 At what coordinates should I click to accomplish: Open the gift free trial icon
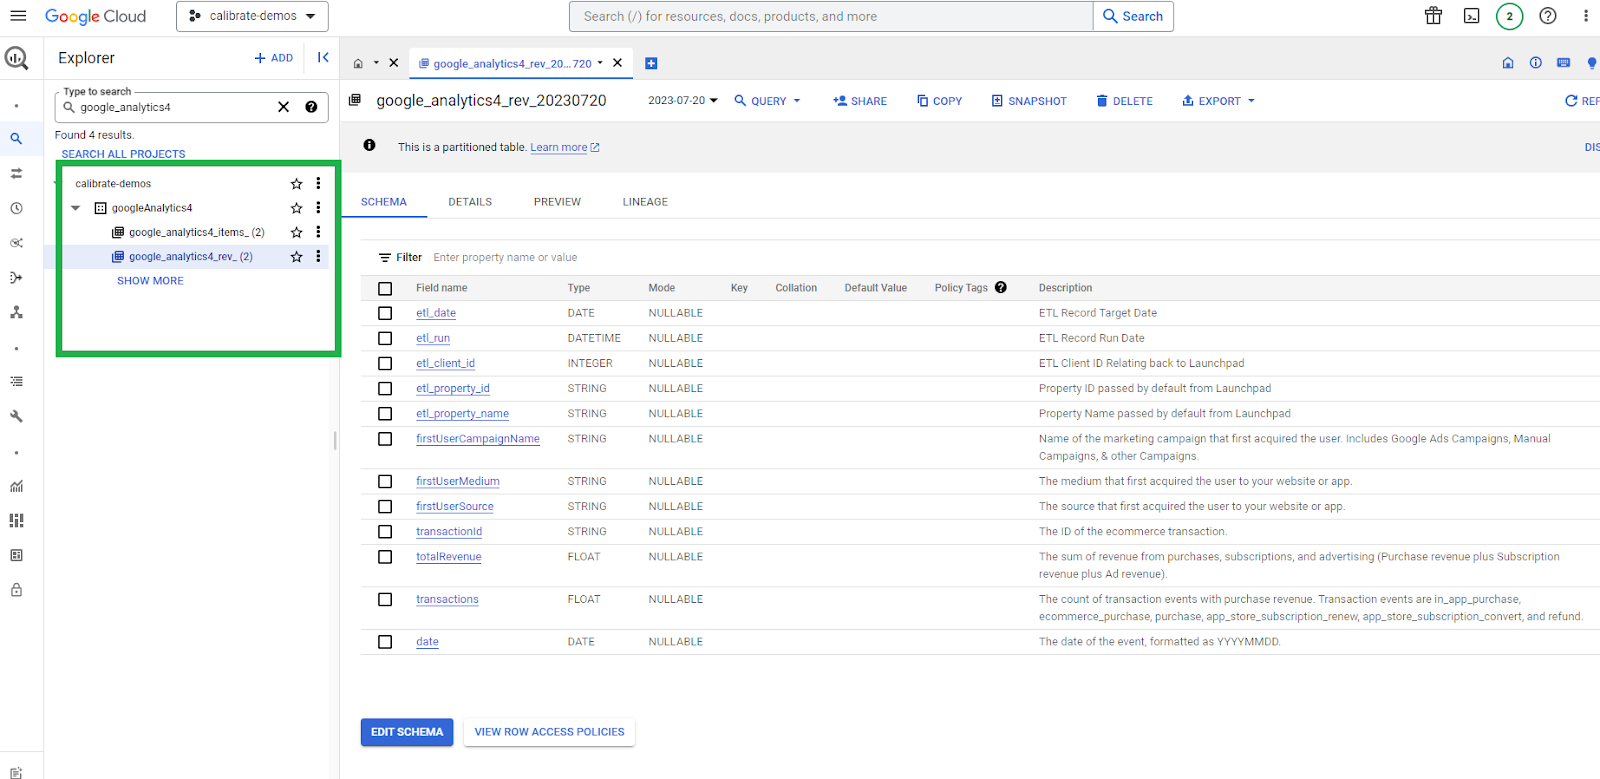pos(1433,16)
